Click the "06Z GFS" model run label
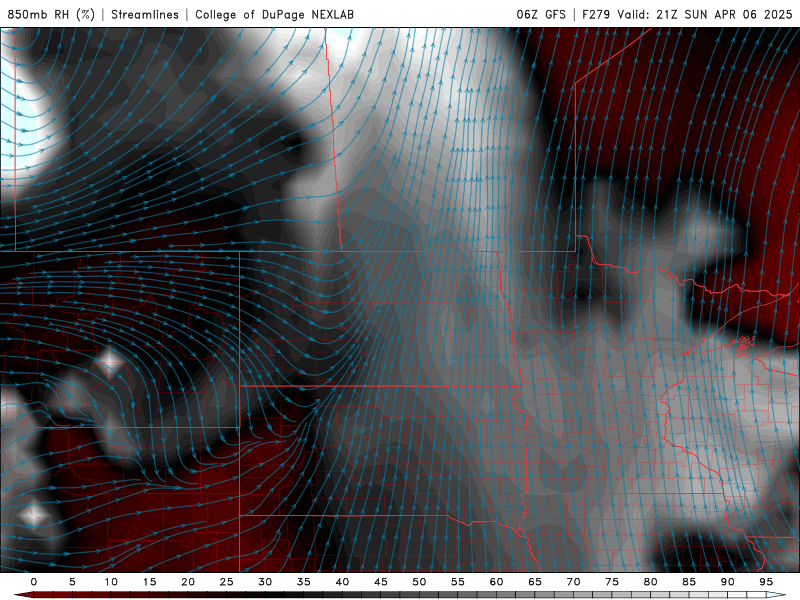Screen dimensions: 800x600 coord(541,14)
